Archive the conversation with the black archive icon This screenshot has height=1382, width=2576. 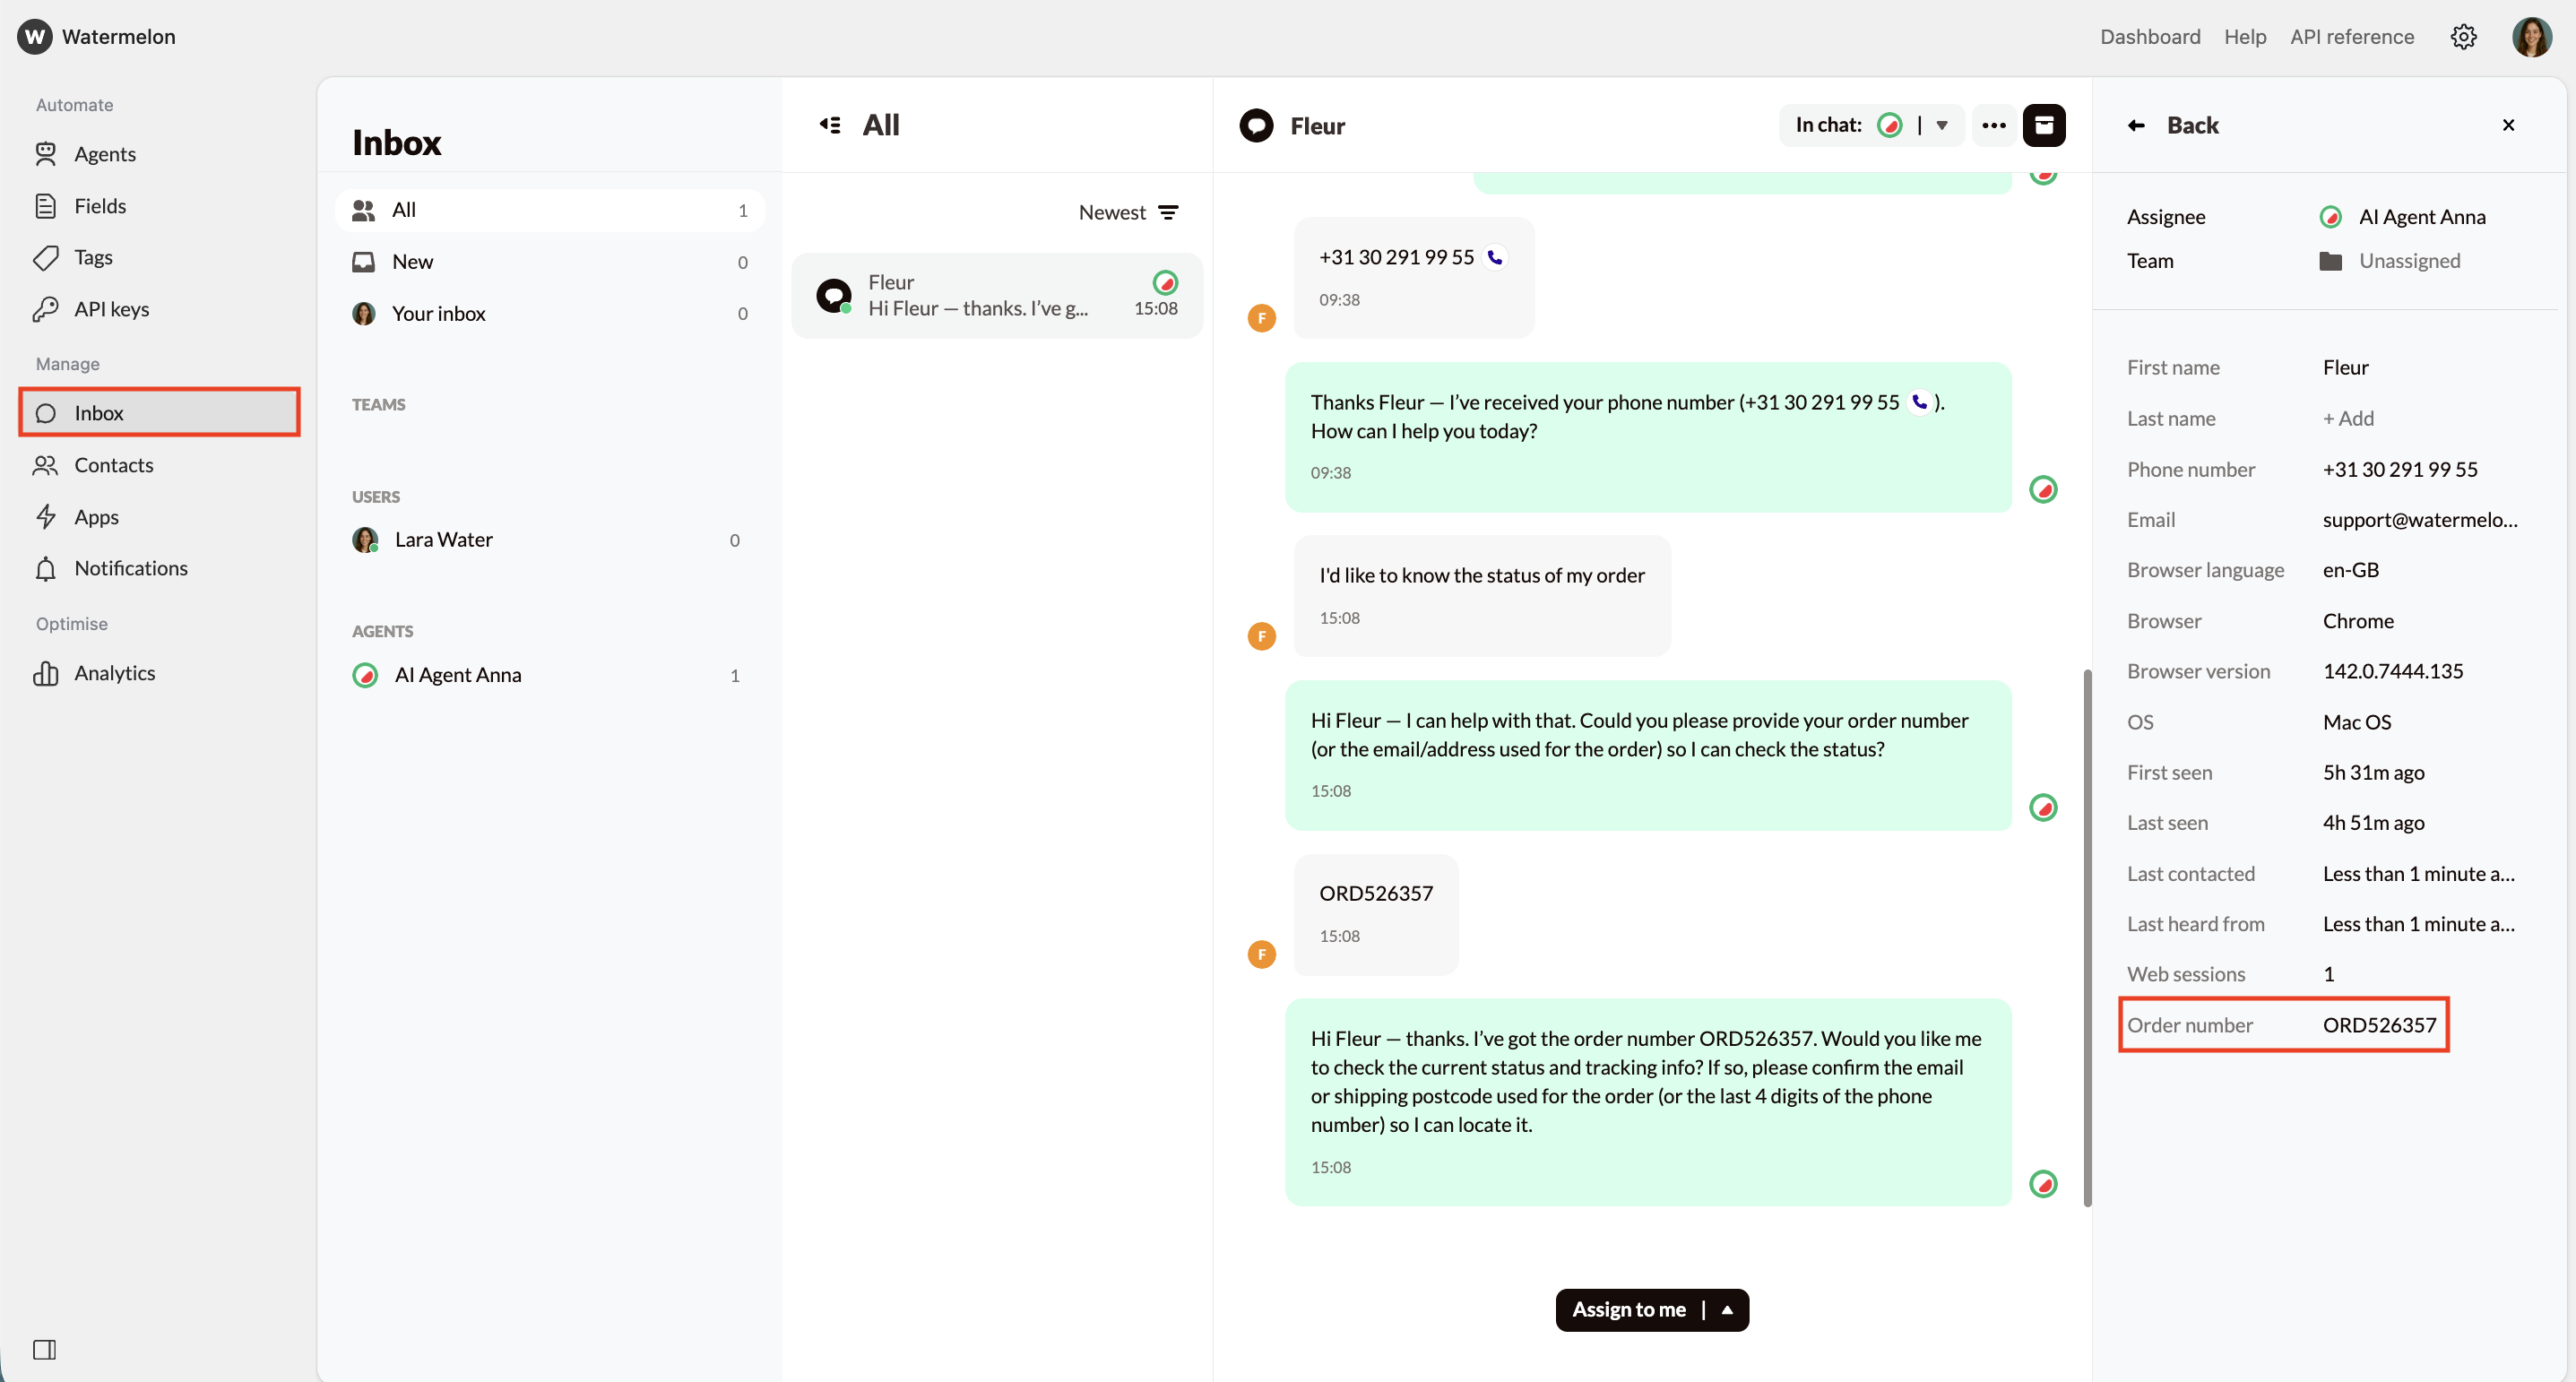pyautogui.click(x=2044, y=124)
